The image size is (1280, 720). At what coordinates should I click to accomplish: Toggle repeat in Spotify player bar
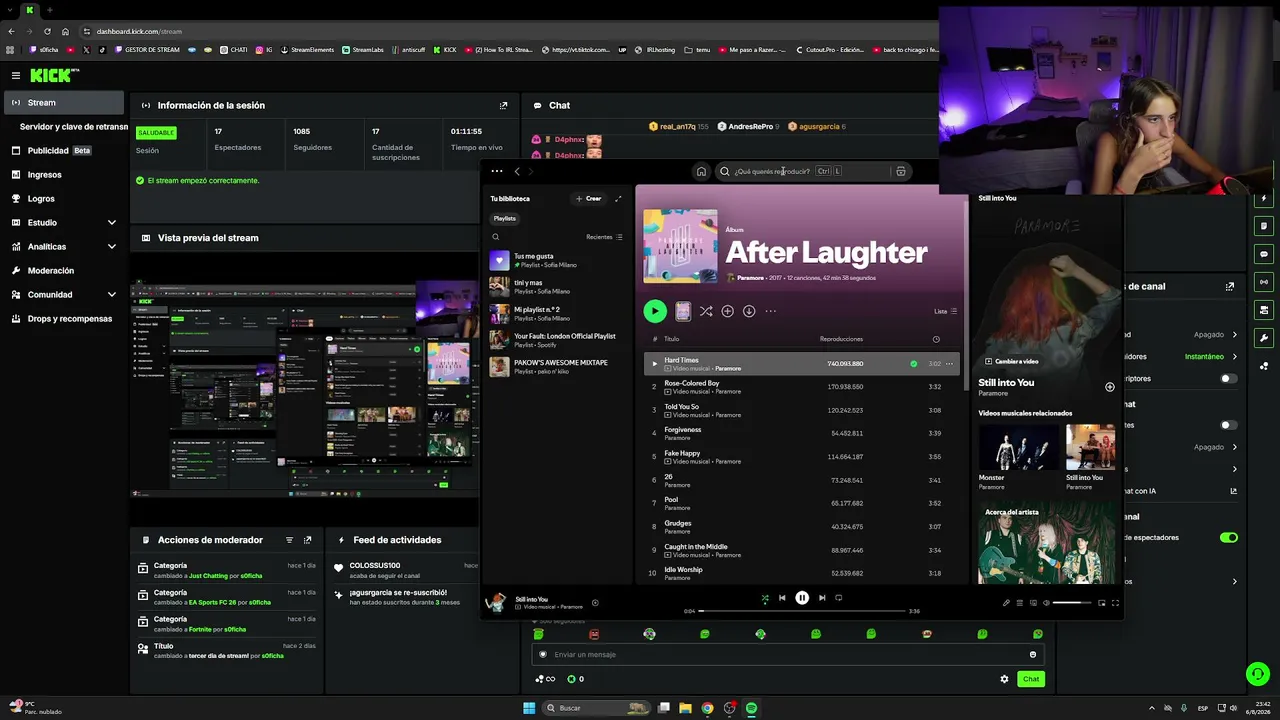click(x=839, y=598)
